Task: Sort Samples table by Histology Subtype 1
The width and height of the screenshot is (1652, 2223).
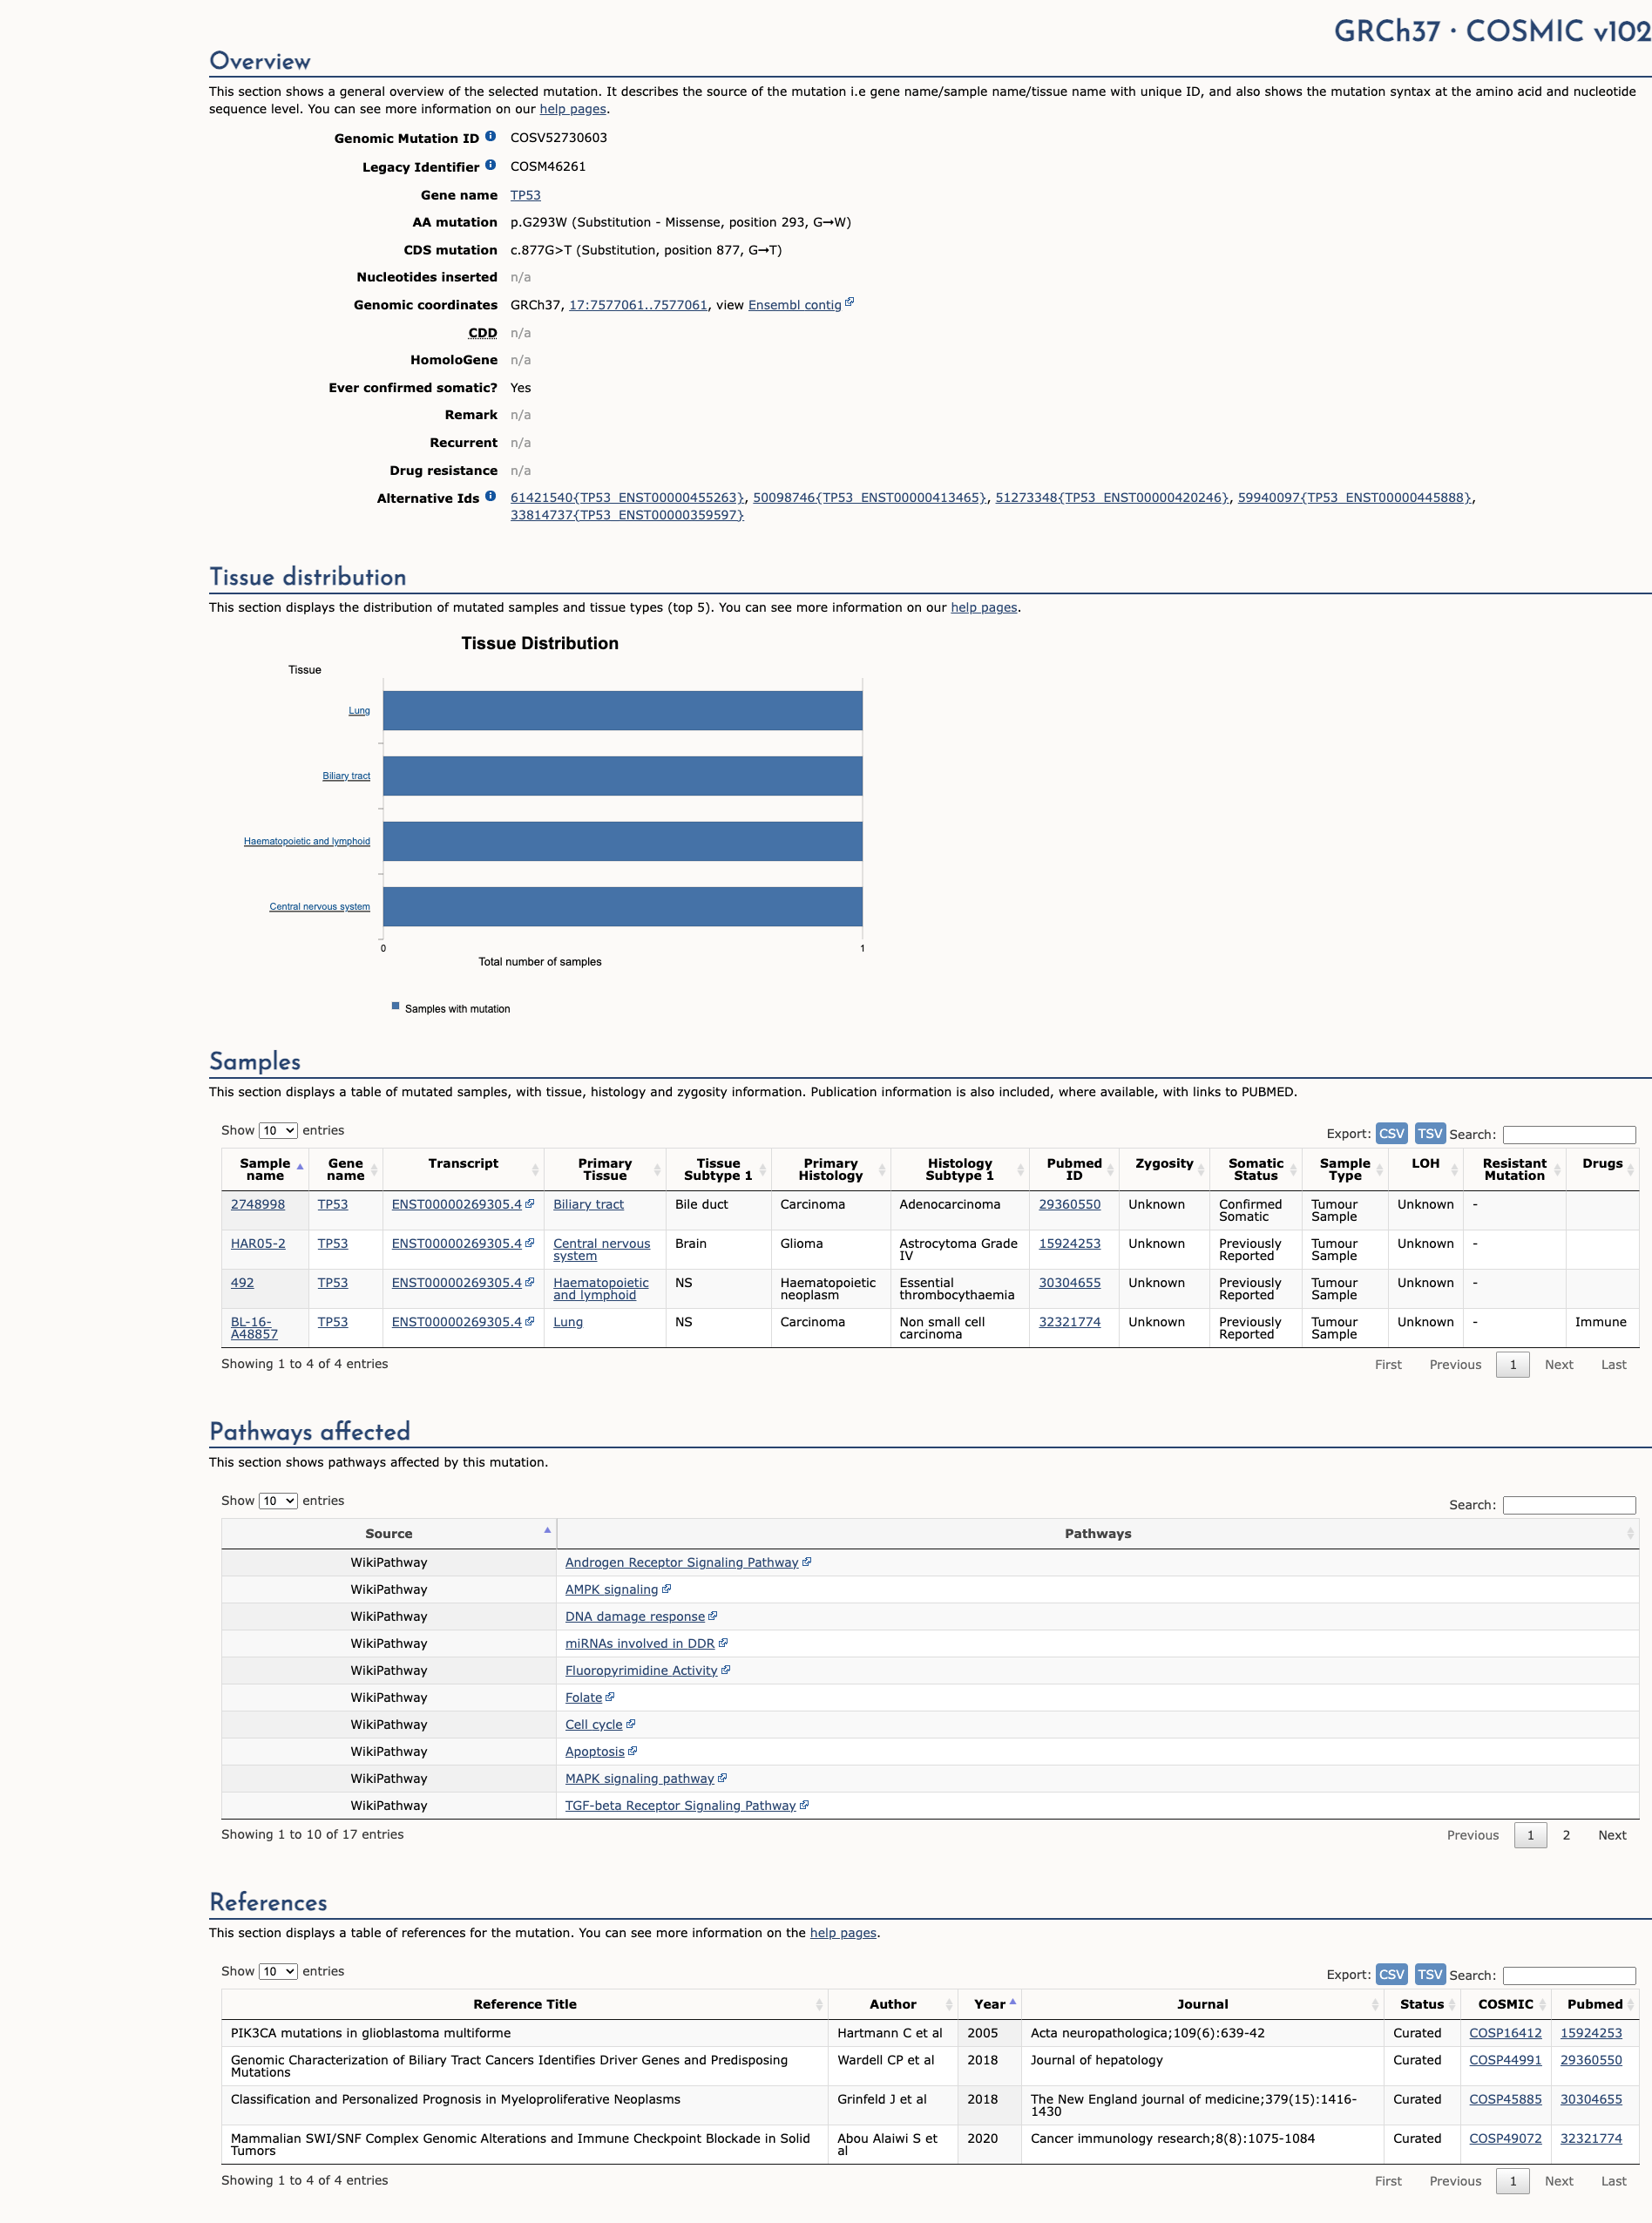Action: (x=959, y=1170)
